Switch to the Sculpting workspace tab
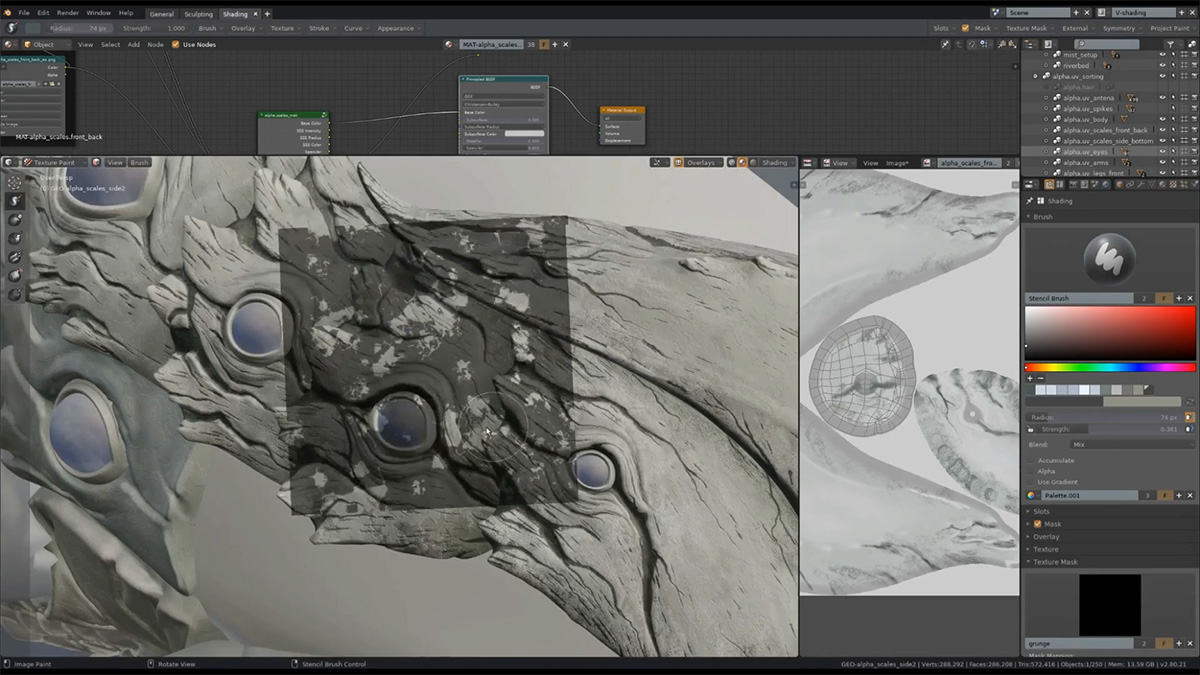 (x=198, y=14)
